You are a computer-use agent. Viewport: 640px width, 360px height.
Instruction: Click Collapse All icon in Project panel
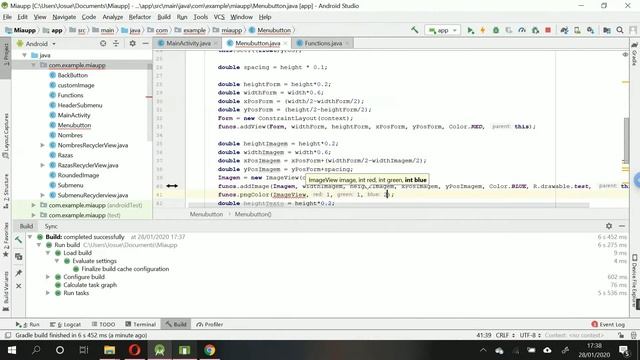pos(116,43)
